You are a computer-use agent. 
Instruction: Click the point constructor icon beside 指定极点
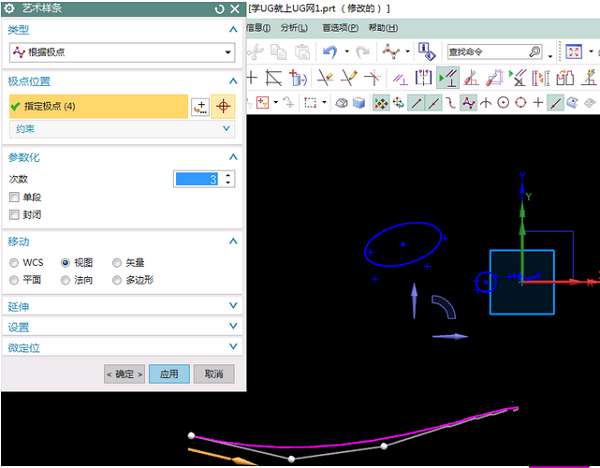199,106
